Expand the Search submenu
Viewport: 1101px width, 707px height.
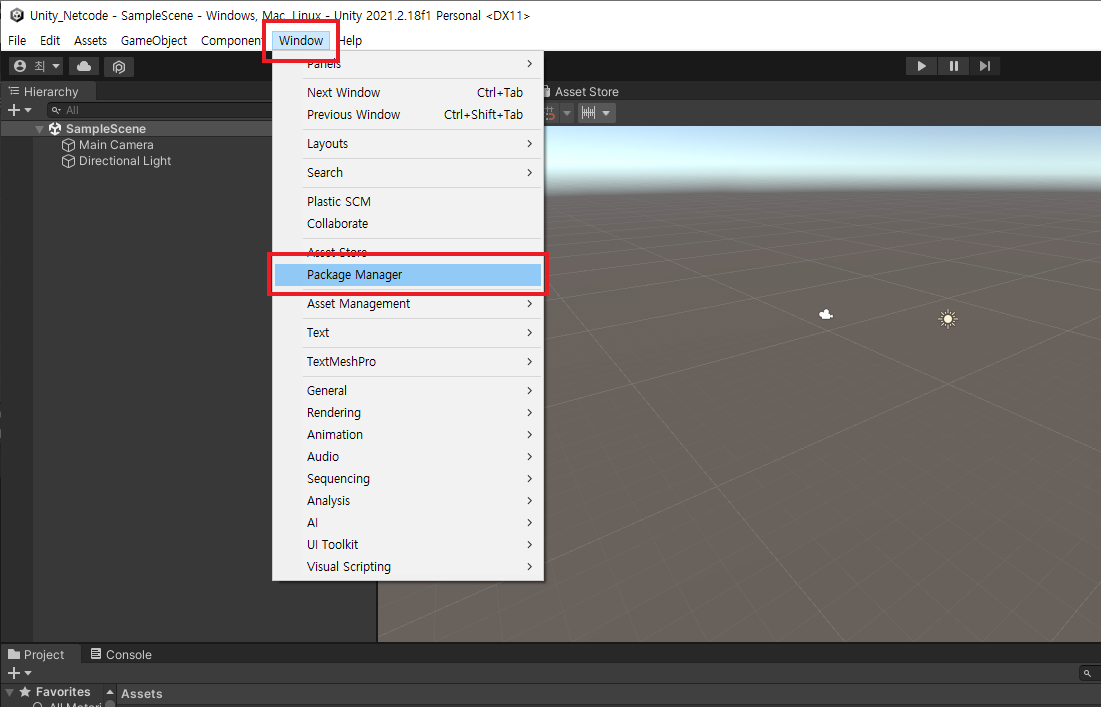[408, 172]
